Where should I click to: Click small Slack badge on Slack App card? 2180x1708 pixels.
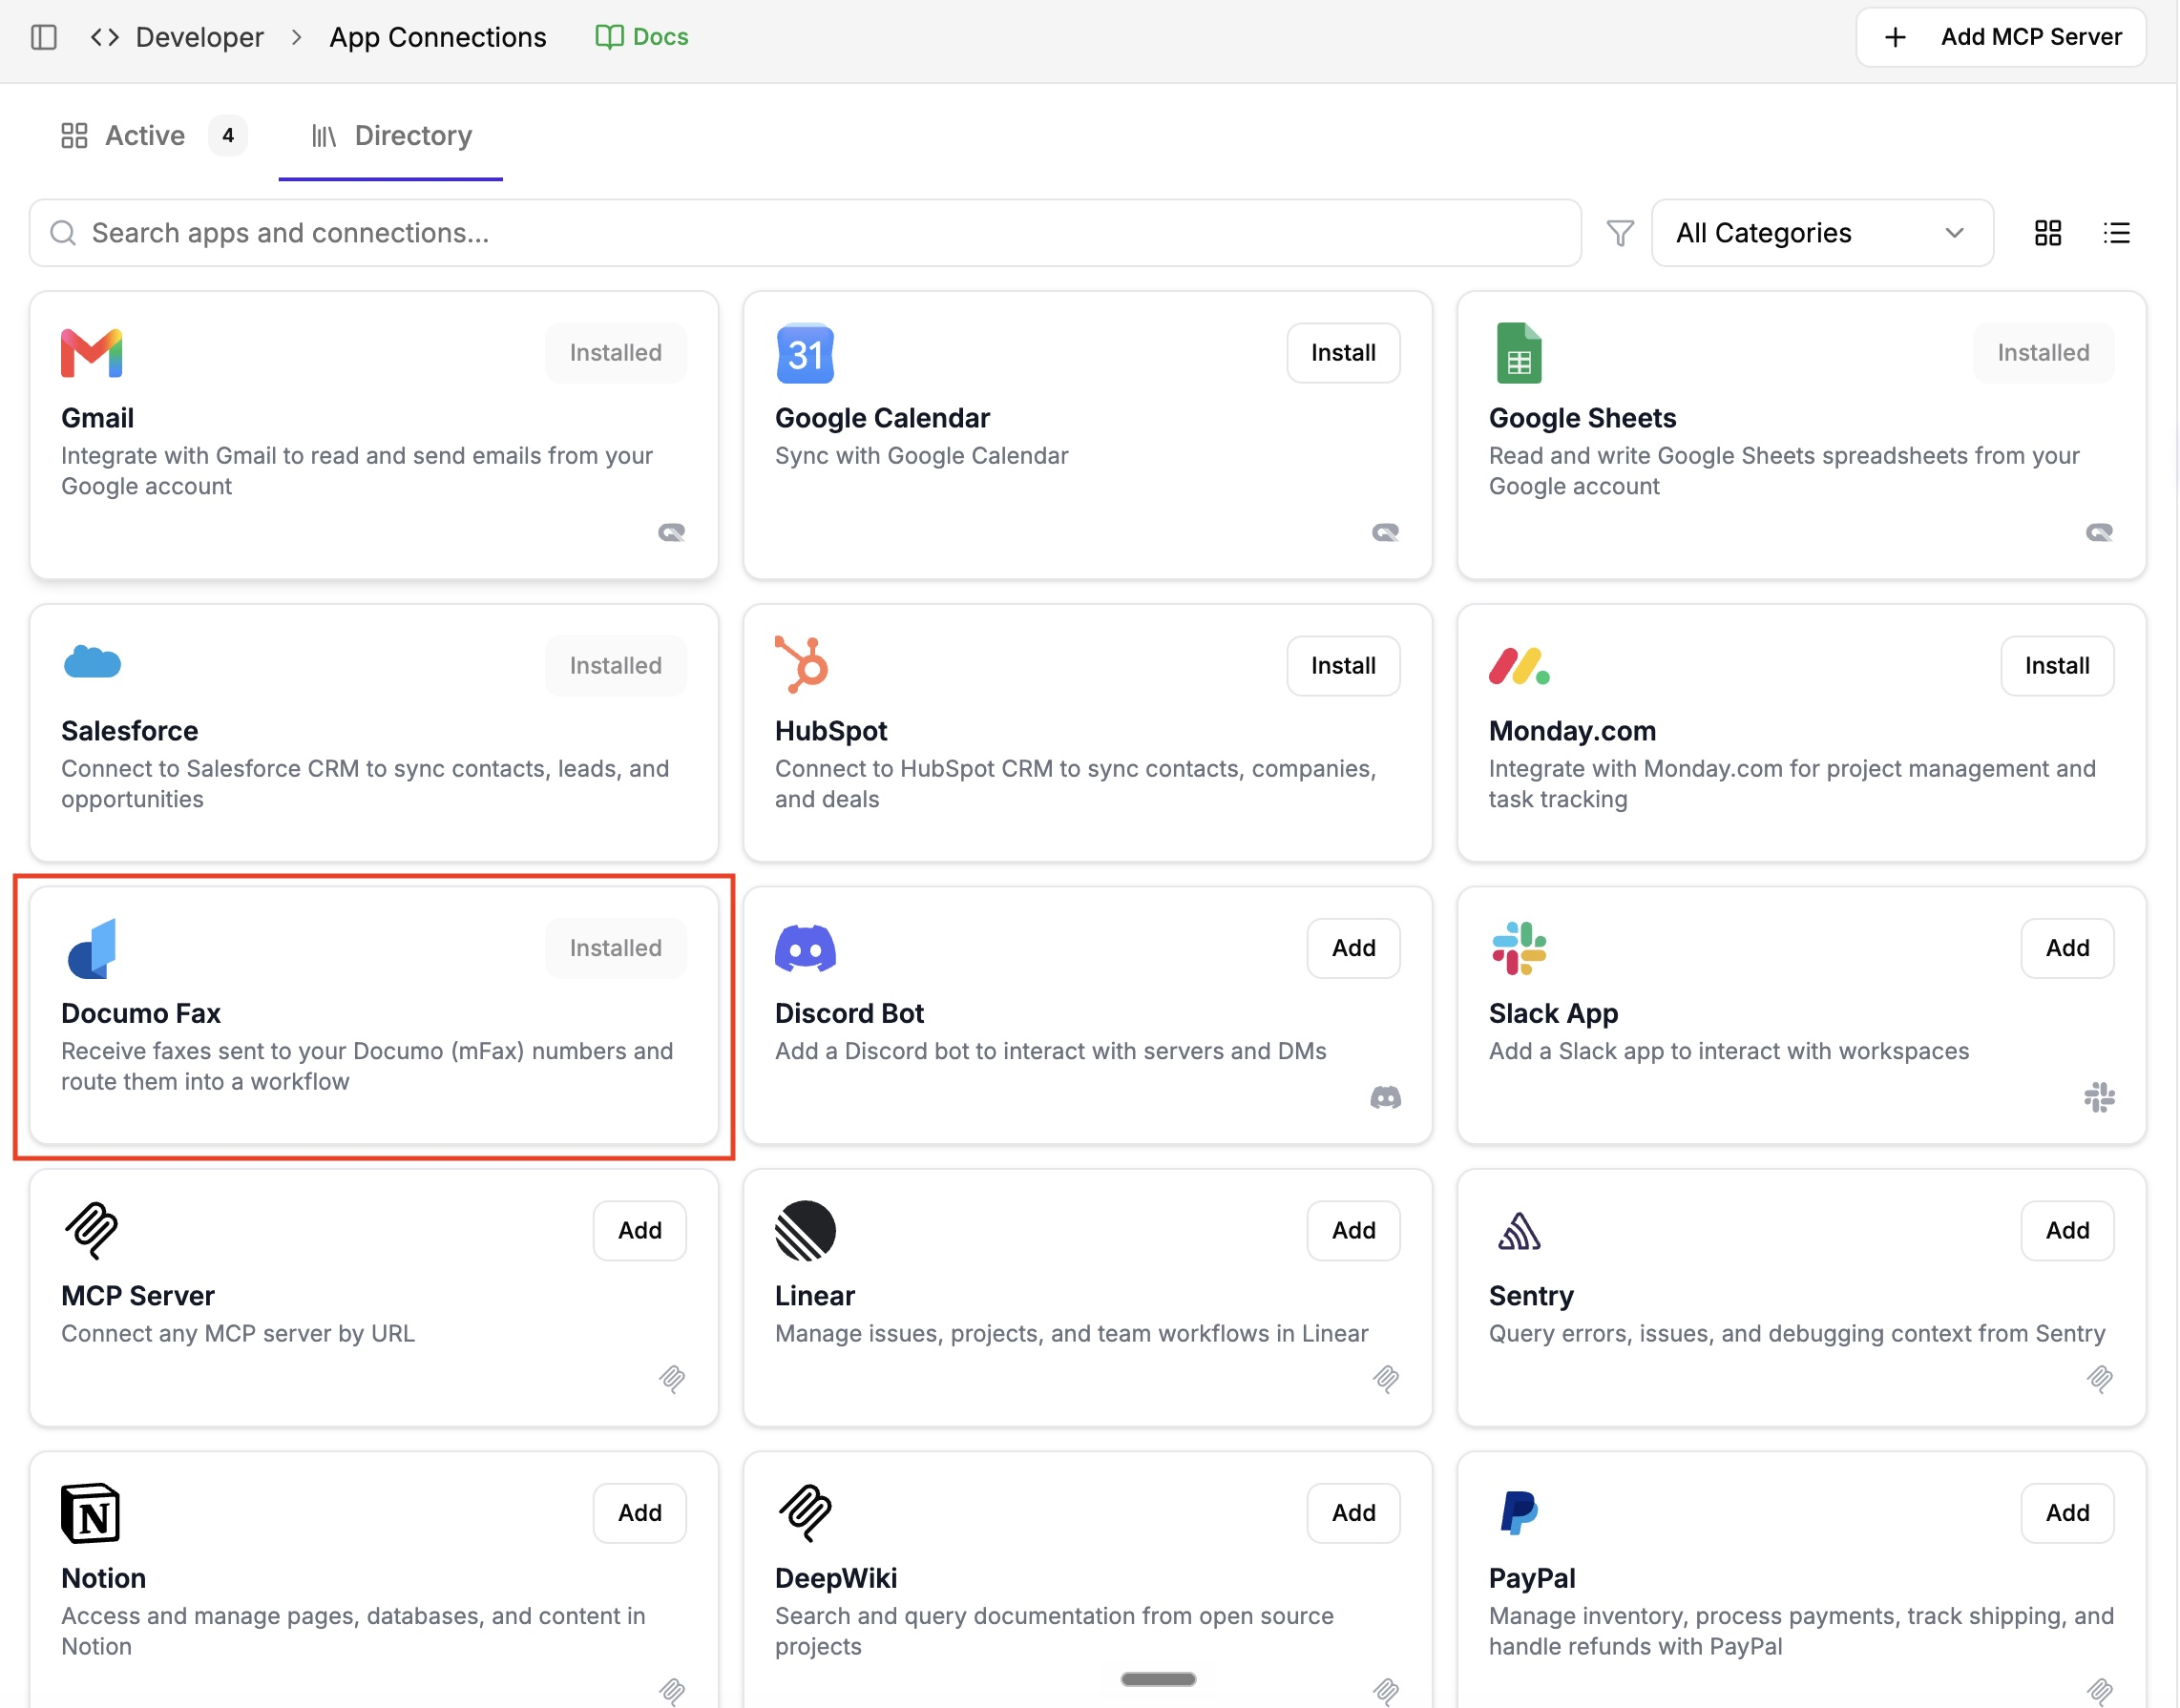pyautogui.click(x=2100, y=1098)
